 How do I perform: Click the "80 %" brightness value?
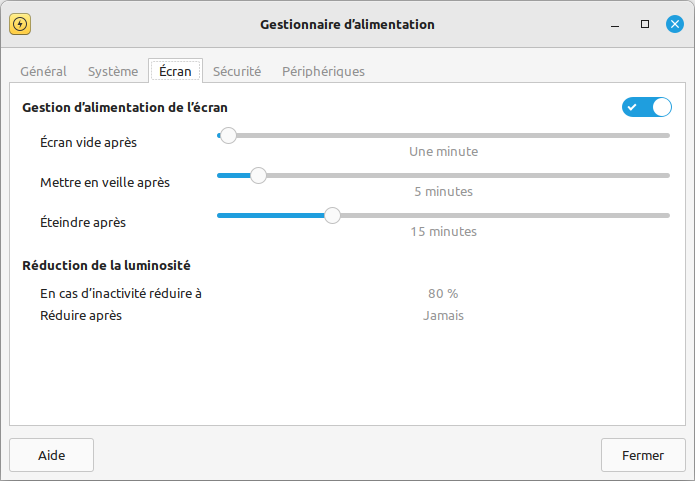pyautogui.click(x=443, y=293)
